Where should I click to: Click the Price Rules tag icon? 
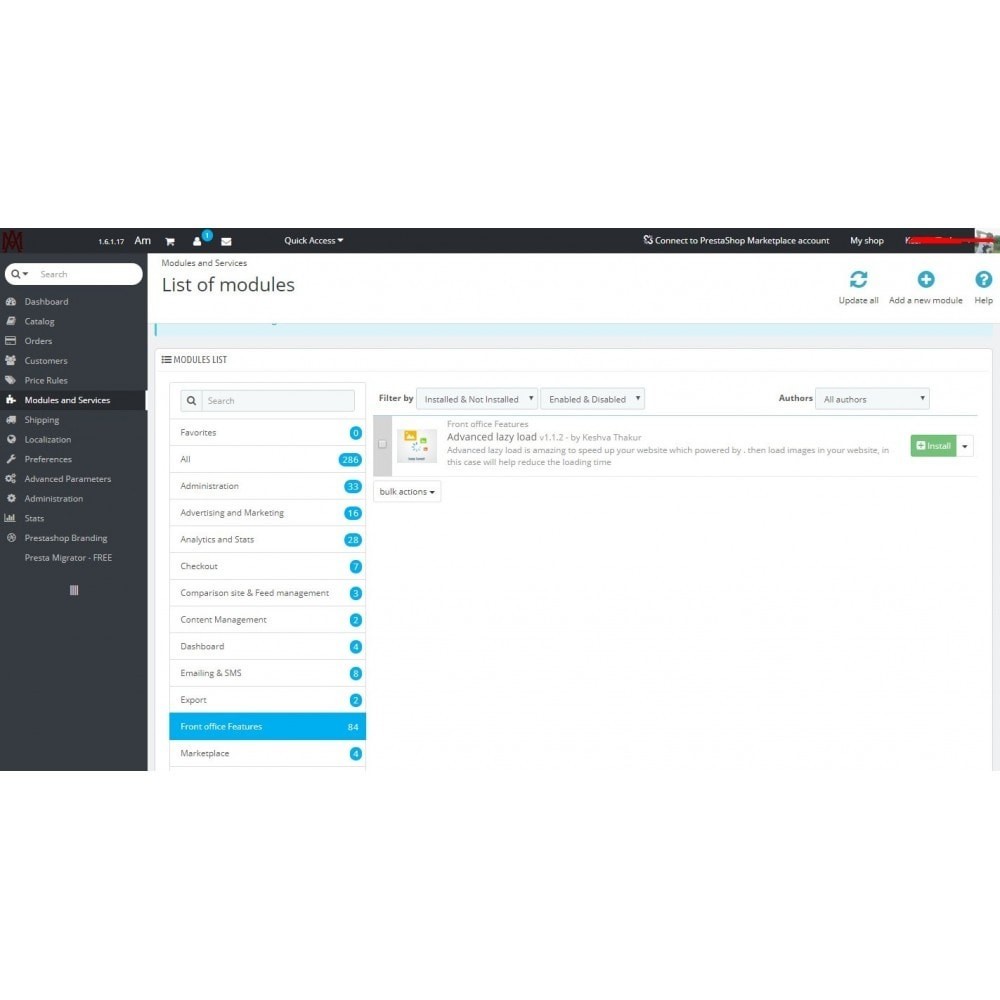[11, 381]
